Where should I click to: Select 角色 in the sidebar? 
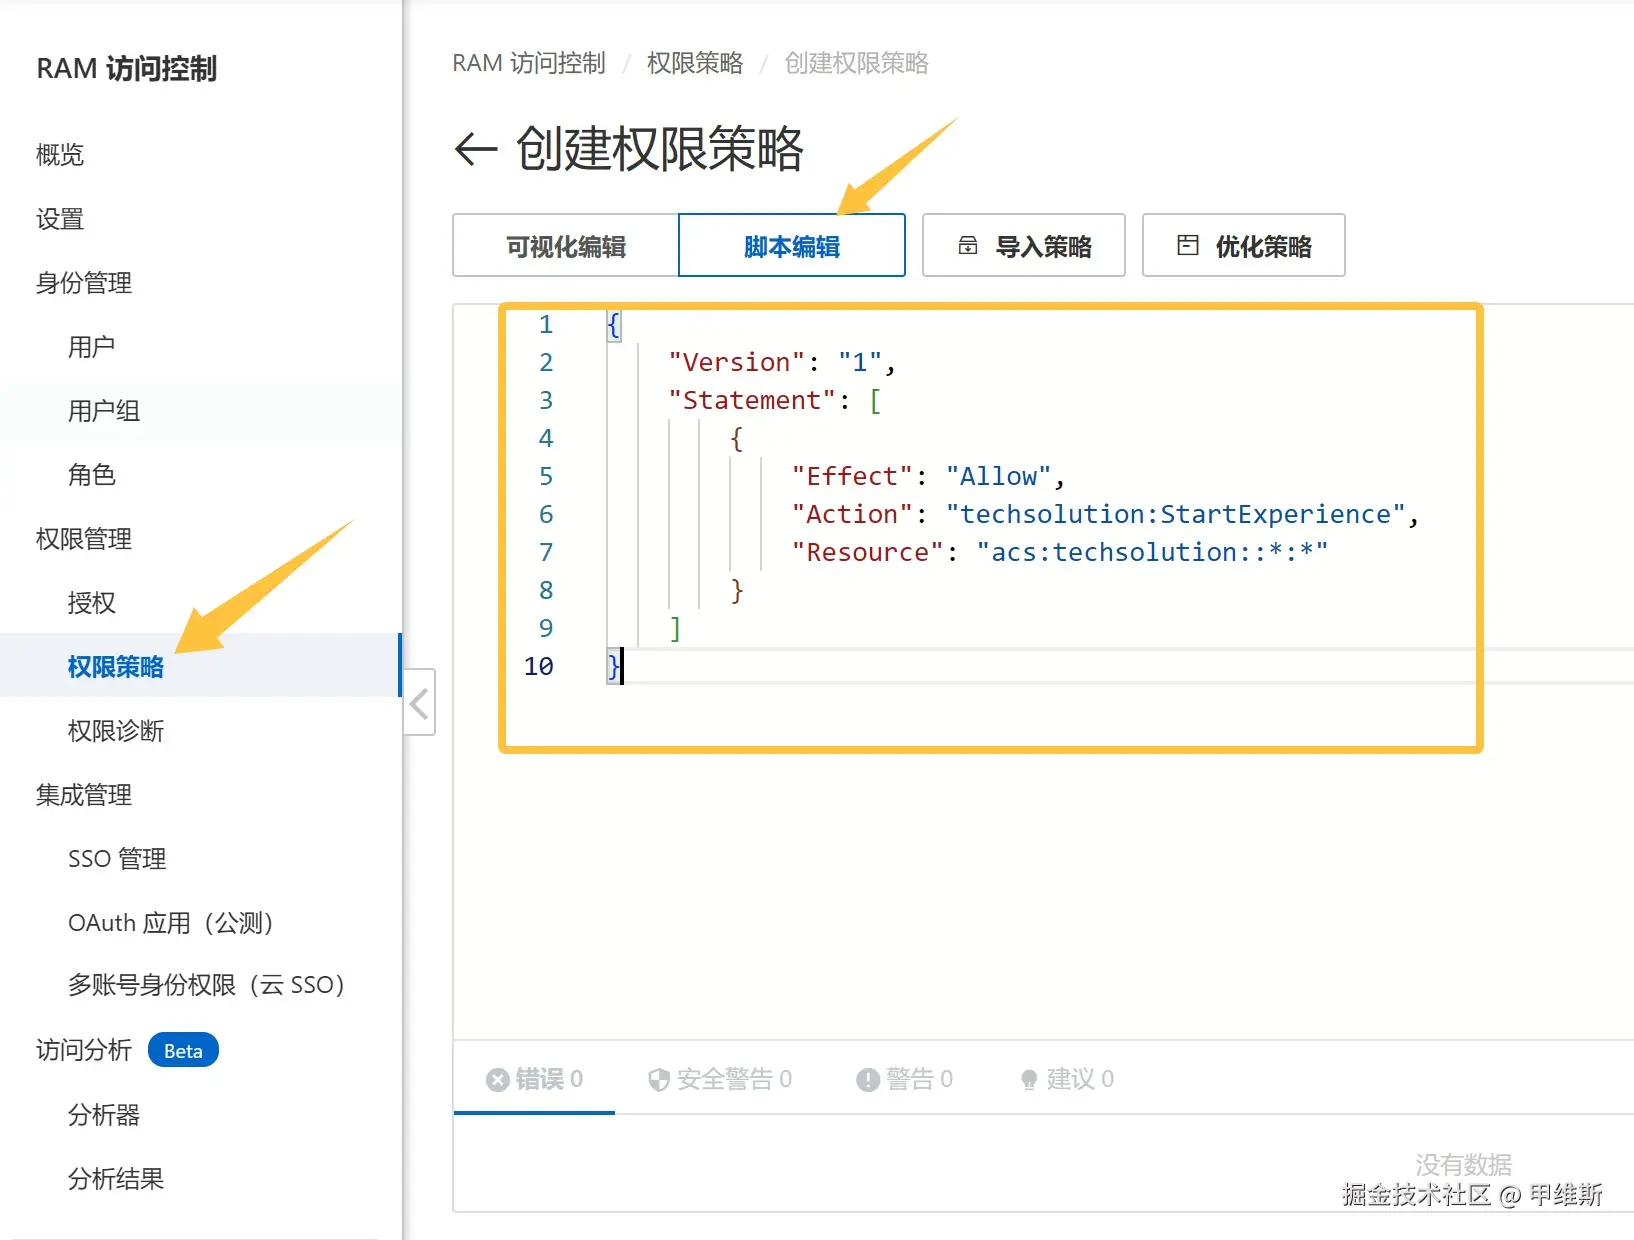[92, 475]
